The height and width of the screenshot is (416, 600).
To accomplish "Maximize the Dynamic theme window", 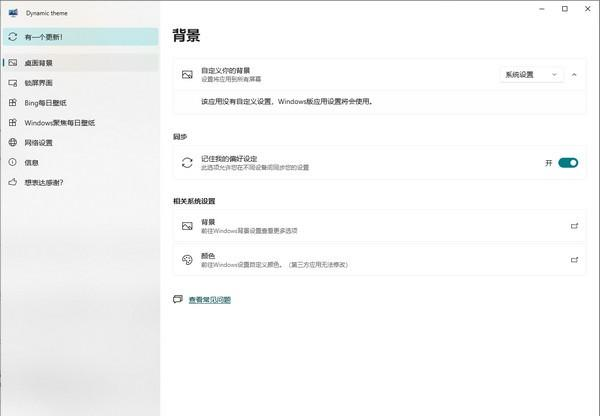I will click(x=565, y=9).
